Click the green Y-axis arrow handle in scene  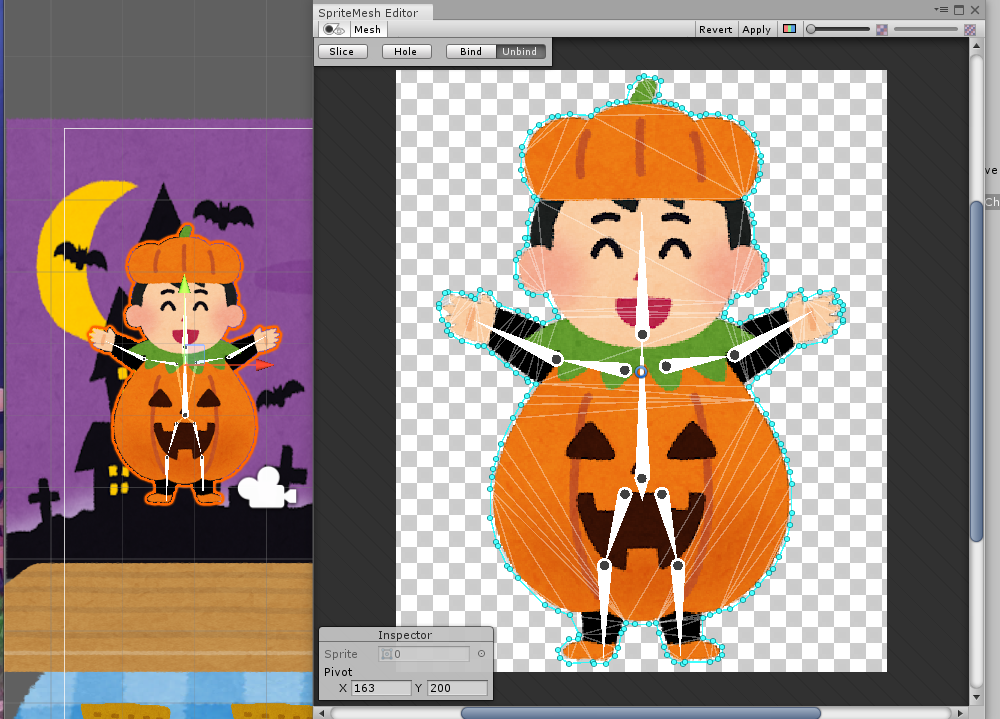click(x=184, y=285)
